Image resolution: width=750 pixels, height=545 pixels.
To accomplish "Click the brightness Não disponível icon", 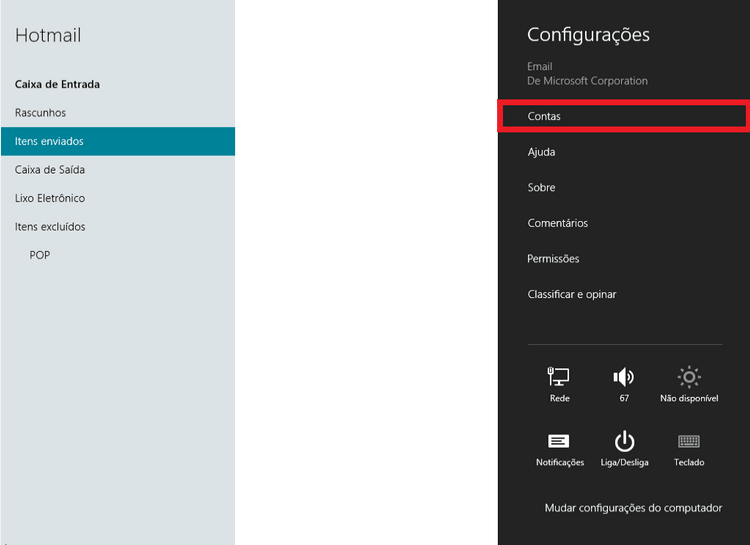I will (x=689, y=378).
